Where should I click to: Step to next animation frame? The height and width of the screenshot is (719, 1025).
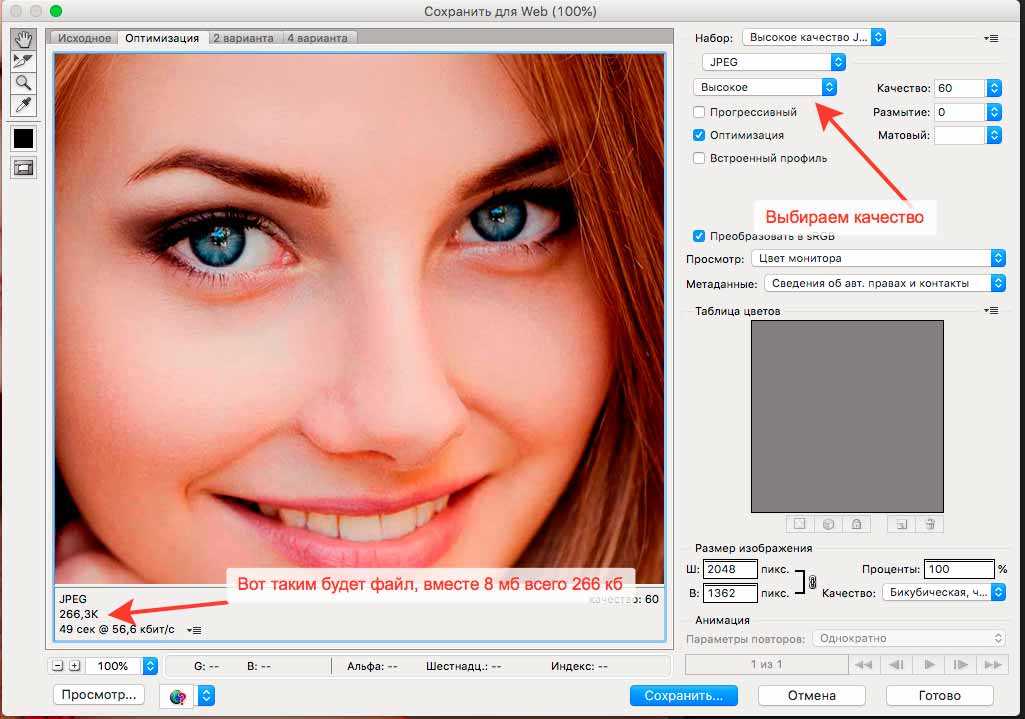pos(960,665)
